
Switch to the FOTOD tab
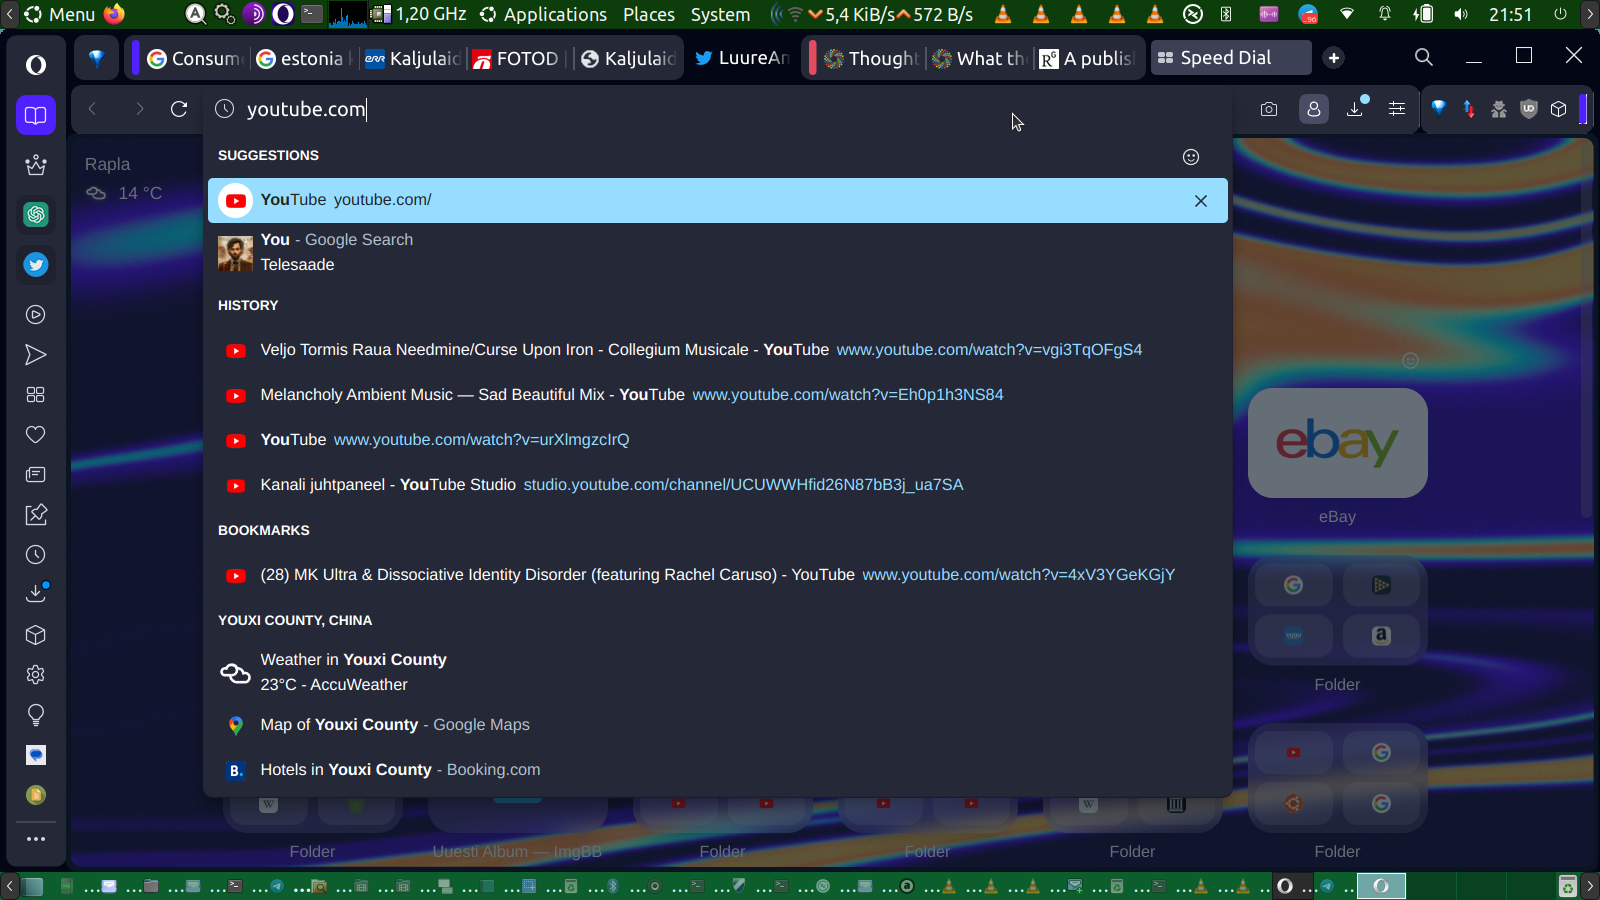[x=516, y=58]
